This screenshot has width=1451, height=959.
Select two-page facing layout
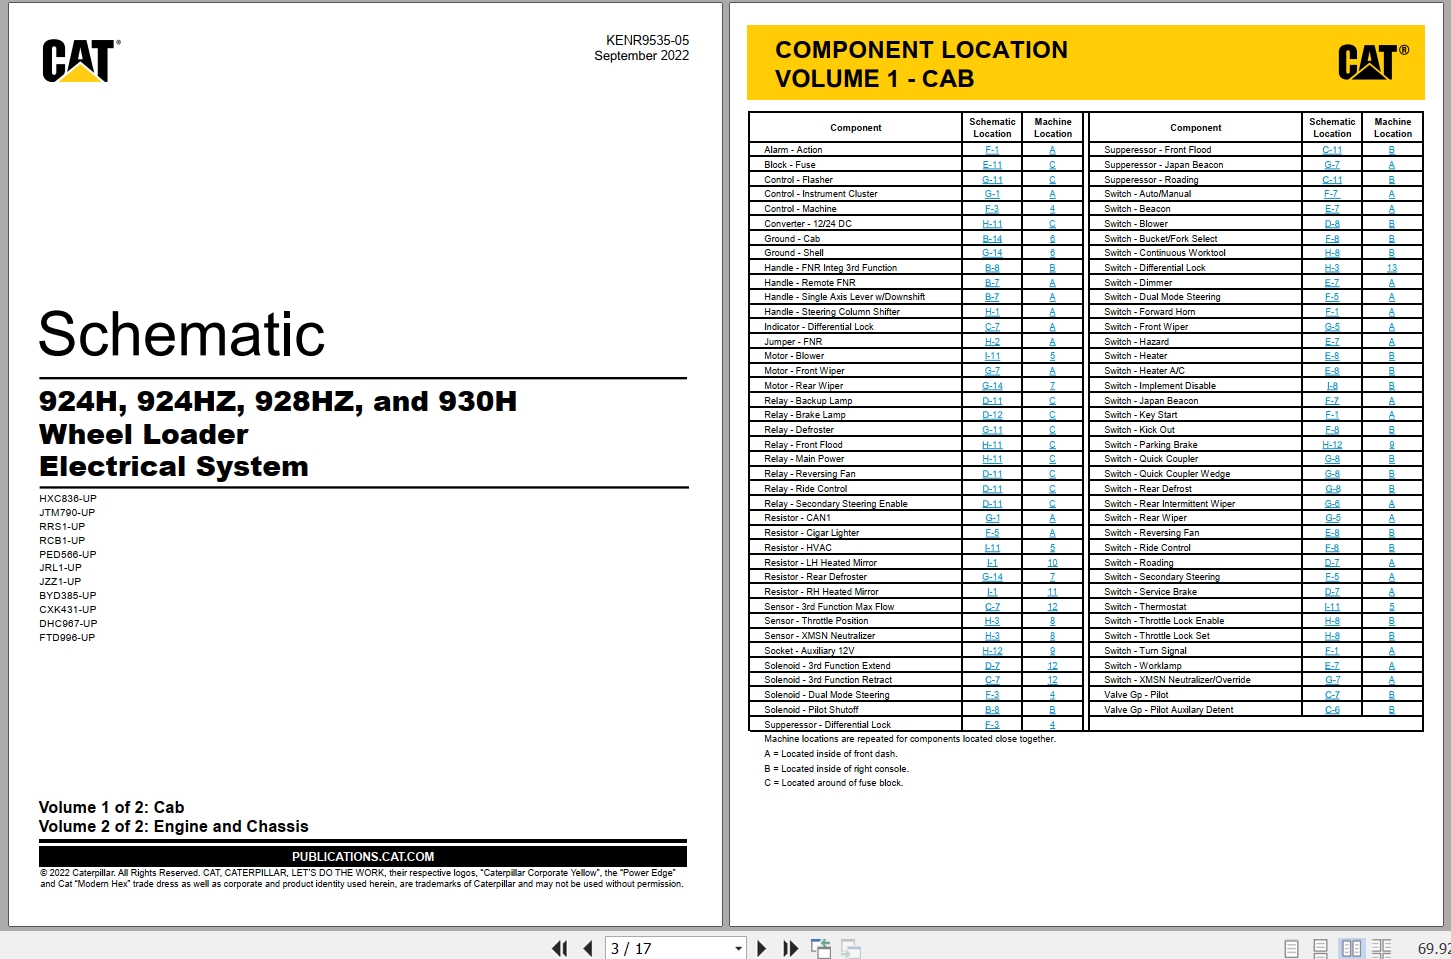coord(1351,948)
